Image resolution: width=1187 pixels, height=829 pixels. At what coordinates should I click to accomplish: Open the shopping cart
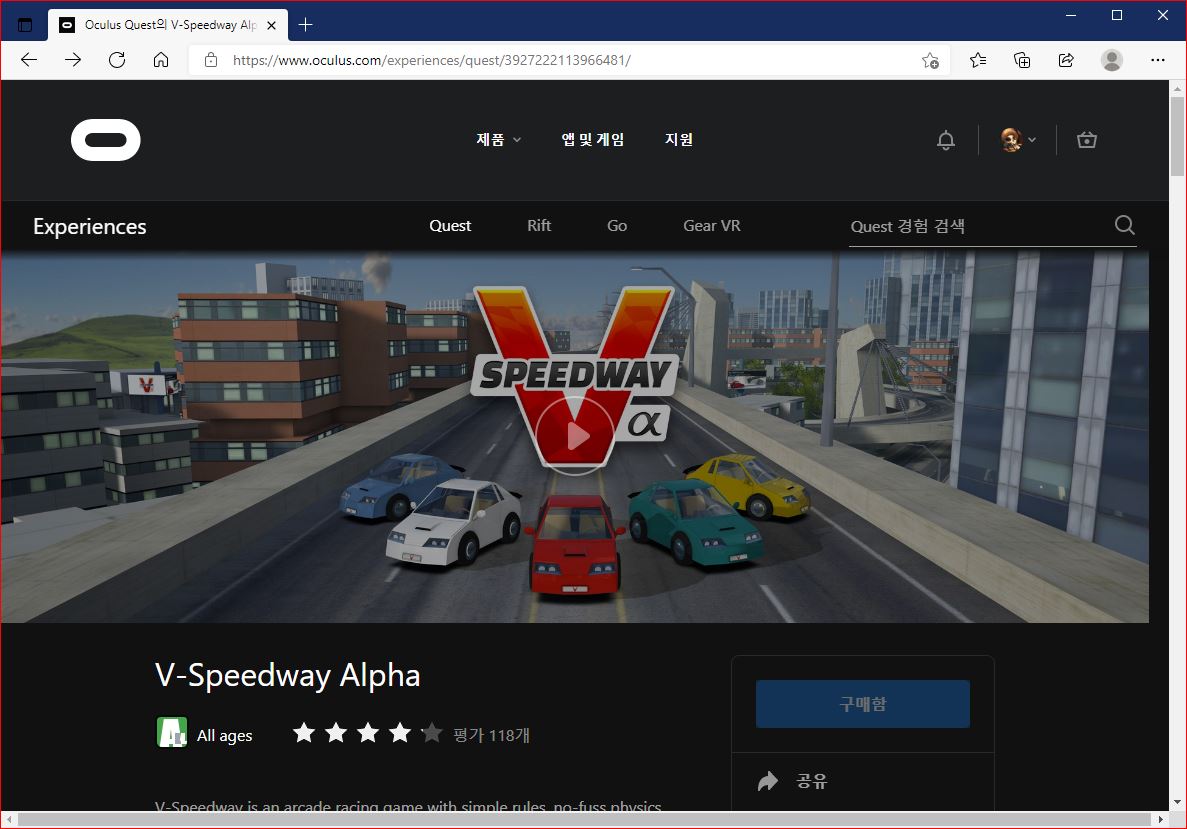pyautogui.click(x=1086, y=140)
